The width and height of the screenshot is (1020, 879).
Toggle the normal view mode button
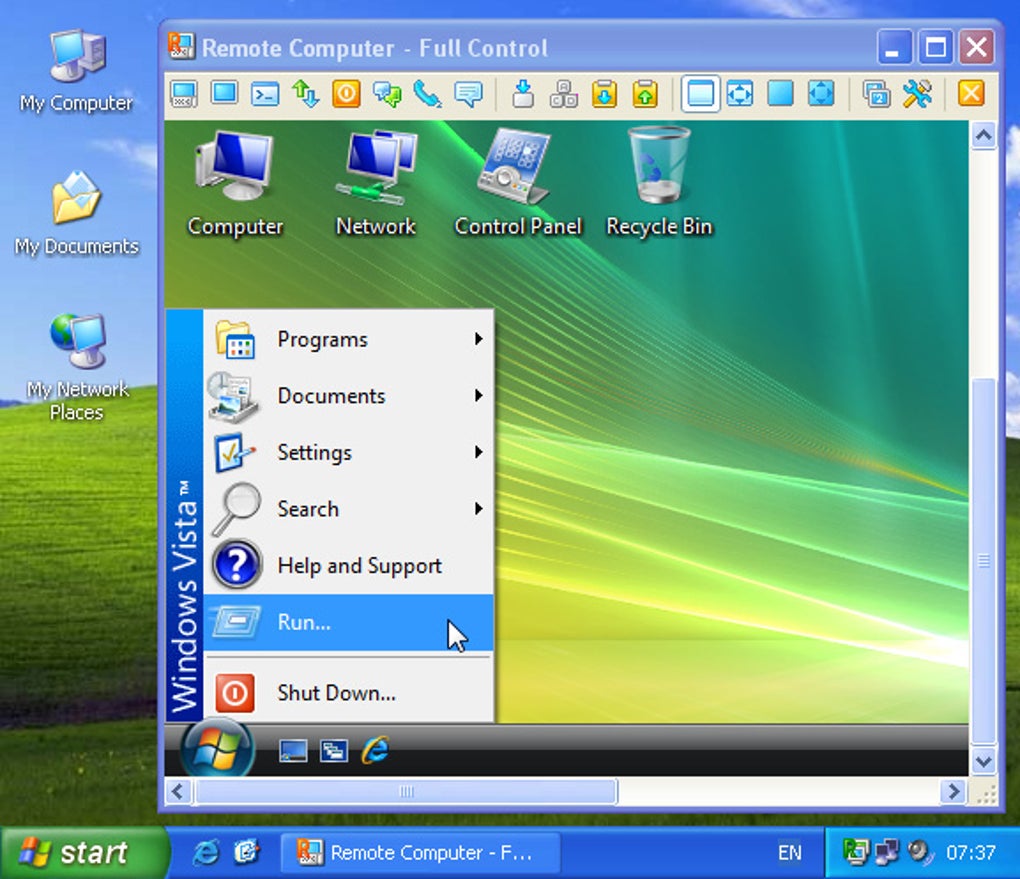[x=700, y=94]
